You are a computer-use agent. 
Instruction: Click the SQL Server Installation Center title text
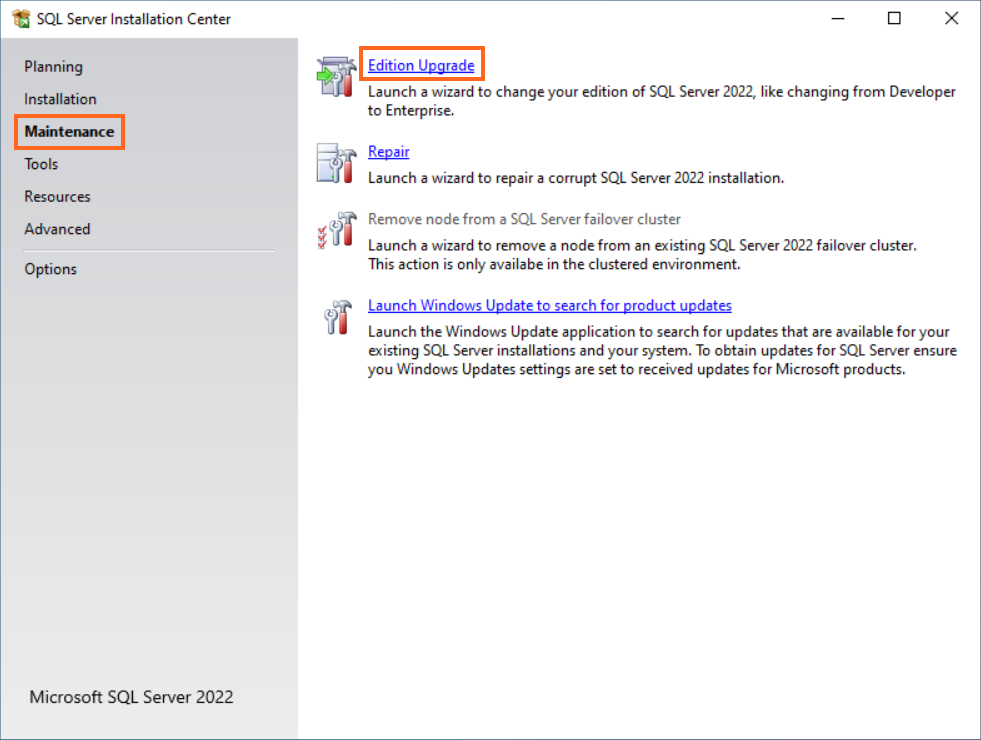[134, 19]
